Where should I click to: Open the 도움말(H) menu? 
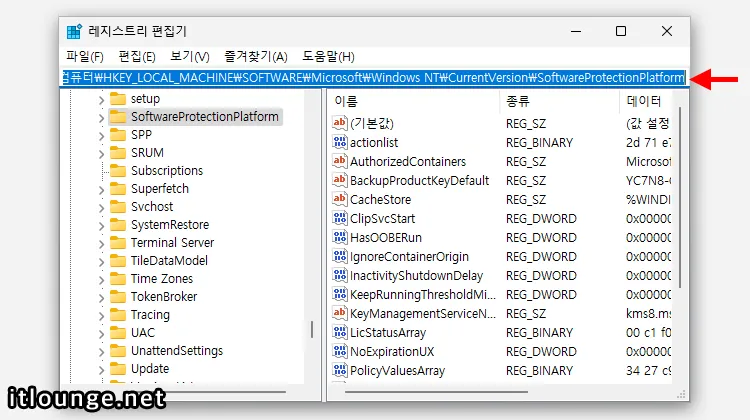(328, 56)
